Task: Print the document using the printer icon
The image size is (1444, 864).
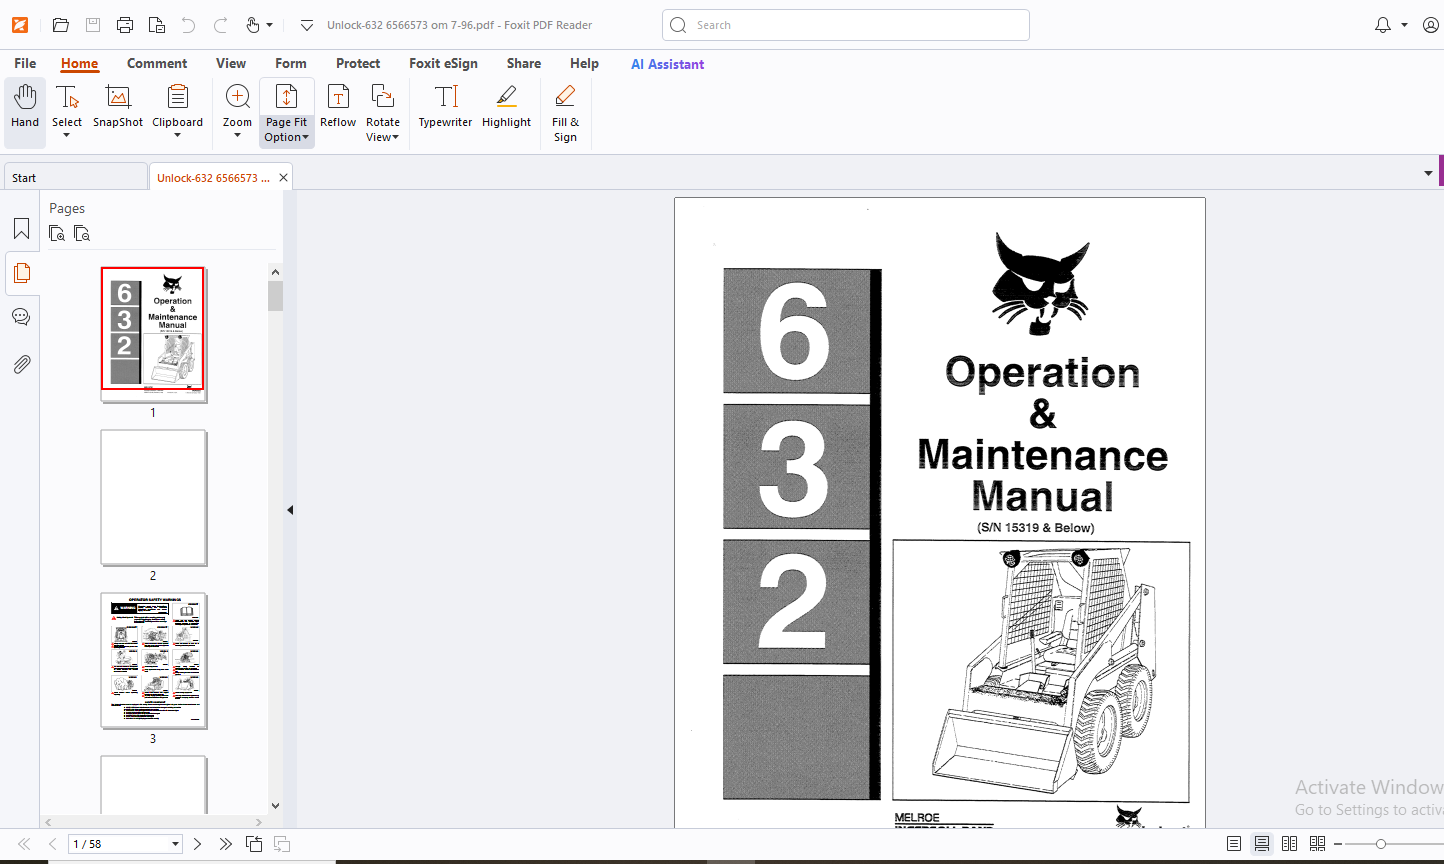Action: [125, 25]
